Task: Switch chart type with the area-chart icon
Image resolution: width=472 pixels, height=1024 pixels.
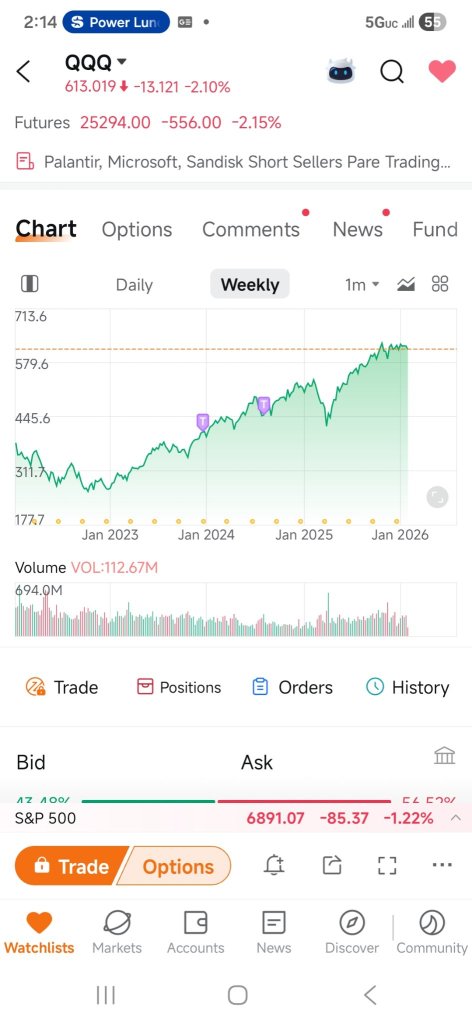Action: [406, 284]
